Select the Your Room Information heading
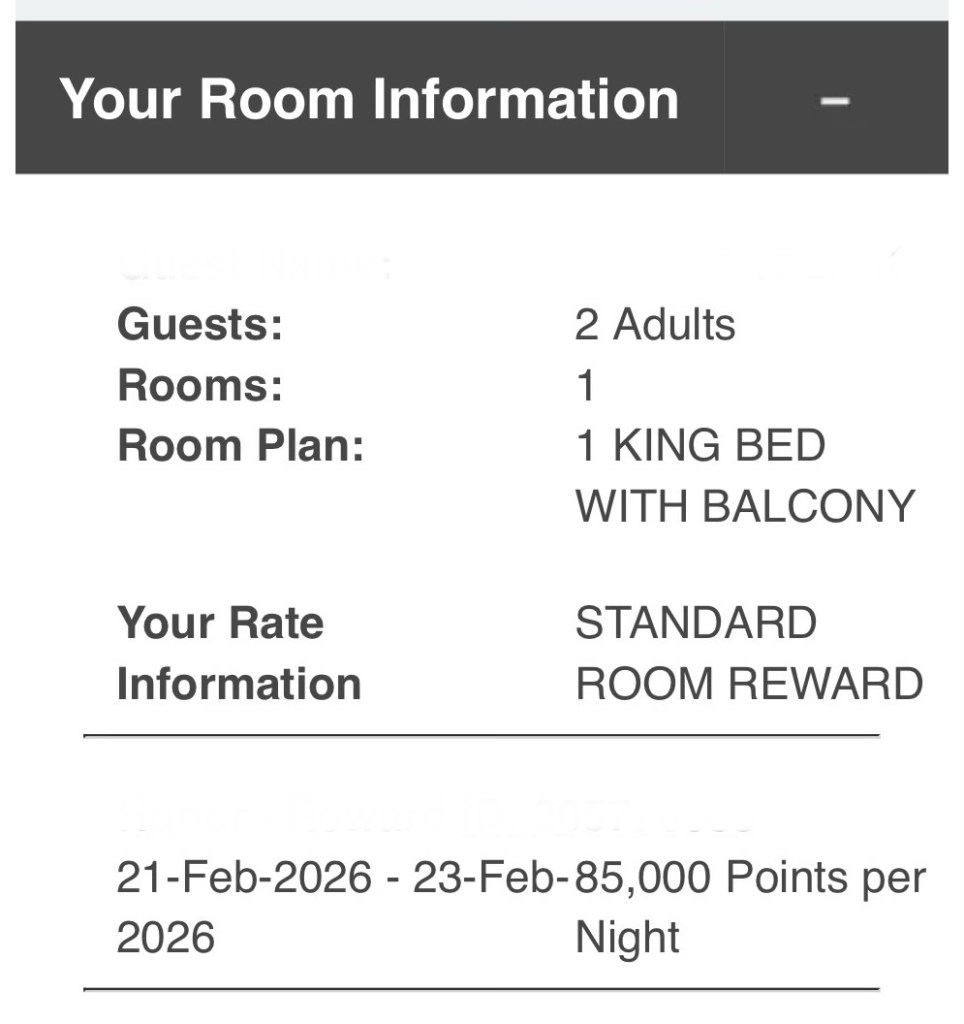This screenshot has width=964, height=1024. (x=369, y=99)
